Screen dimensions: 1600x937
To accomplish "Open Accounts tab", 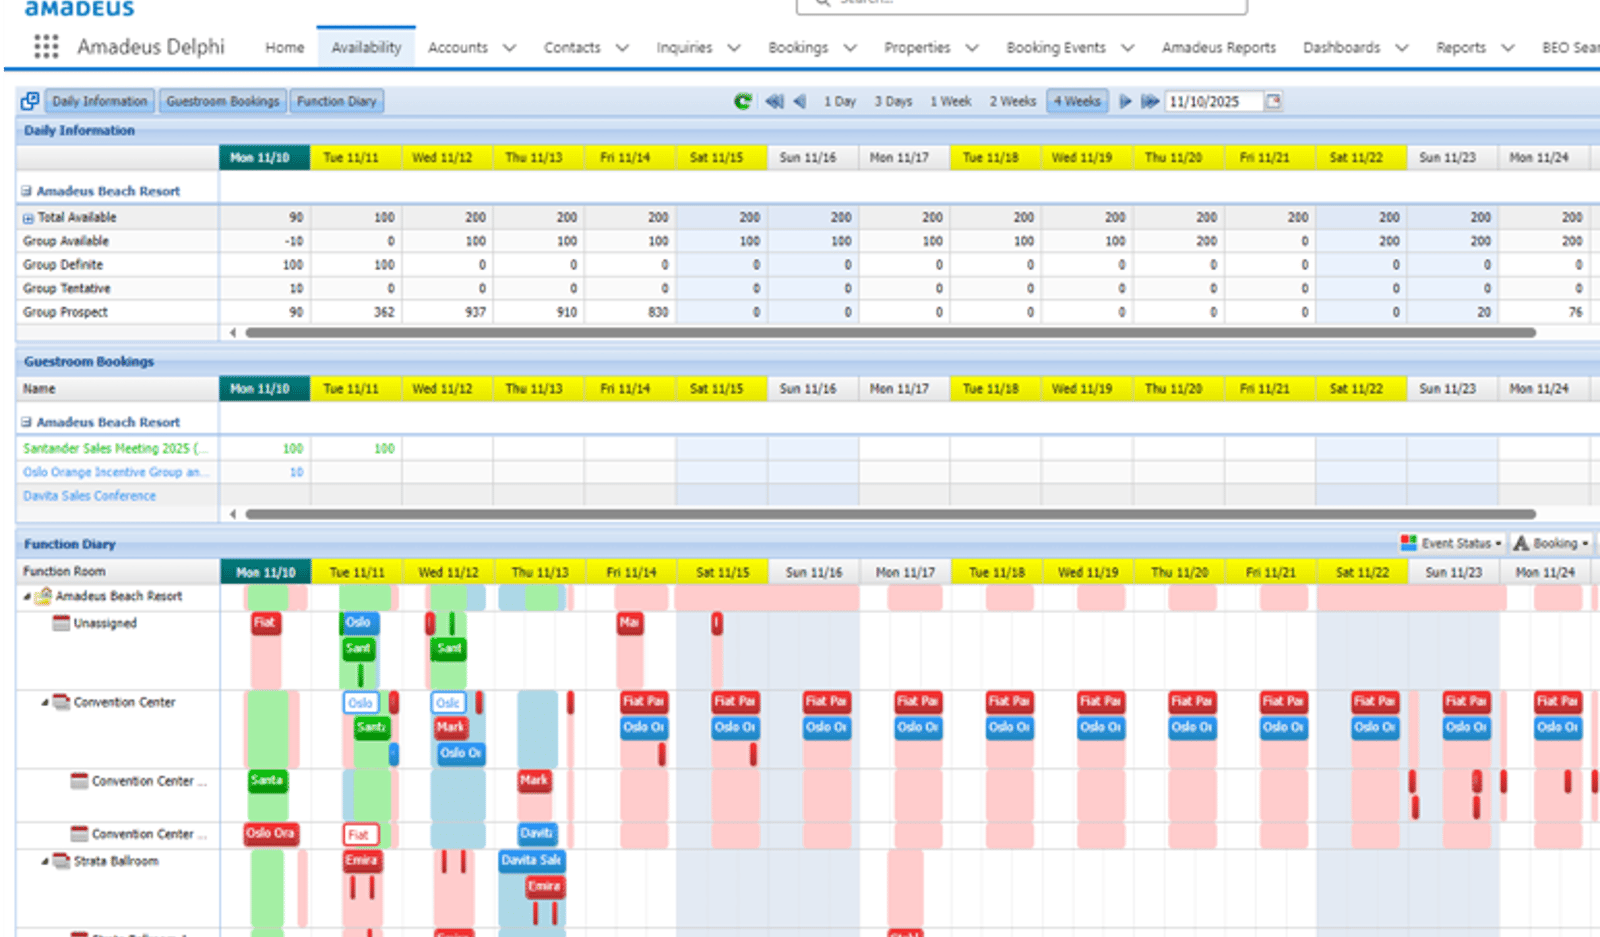I will [x=457, y=47].
